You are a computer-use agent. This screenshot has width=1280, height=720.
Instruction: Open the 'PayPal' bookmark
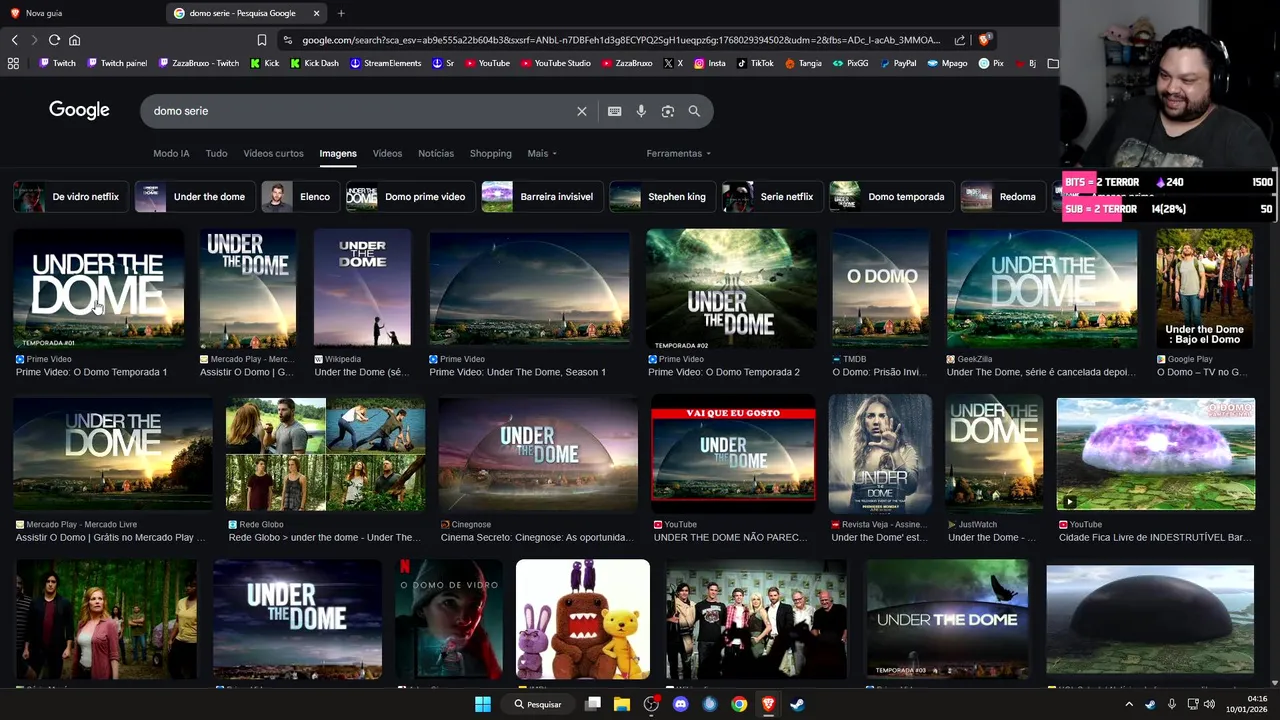pos(898,63)
